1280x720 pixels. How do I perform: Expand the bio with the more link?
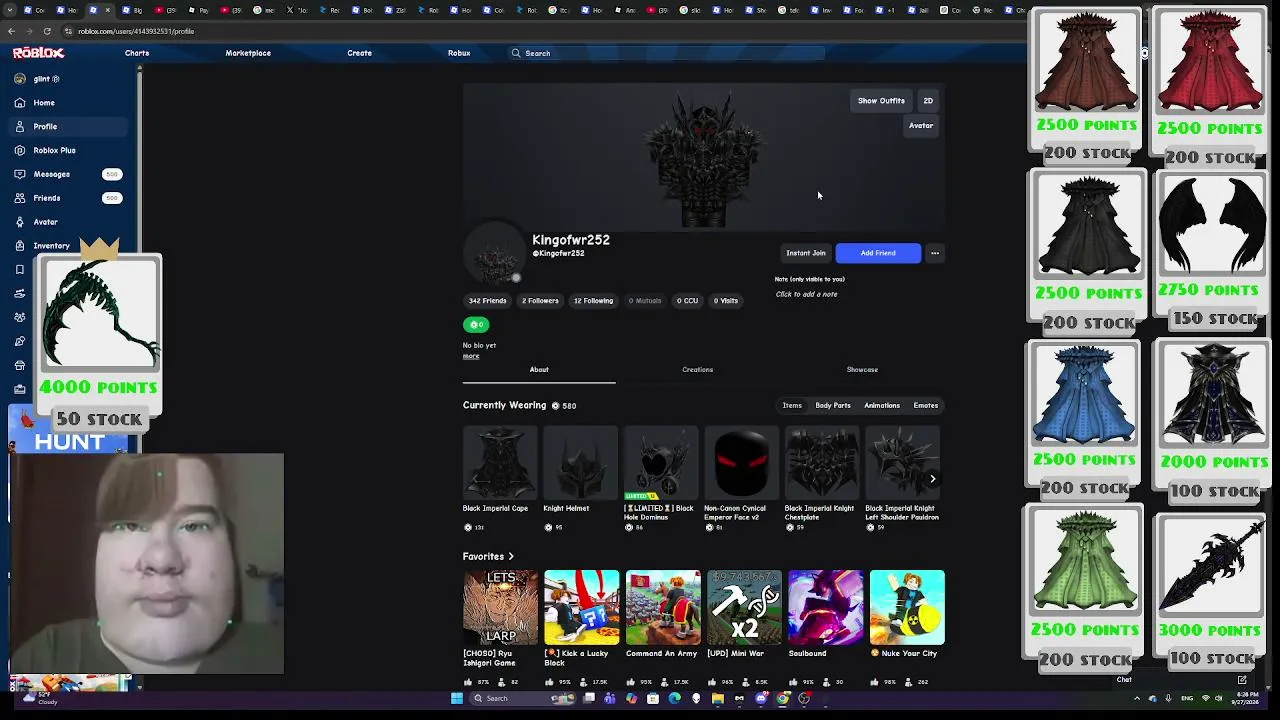471,356
